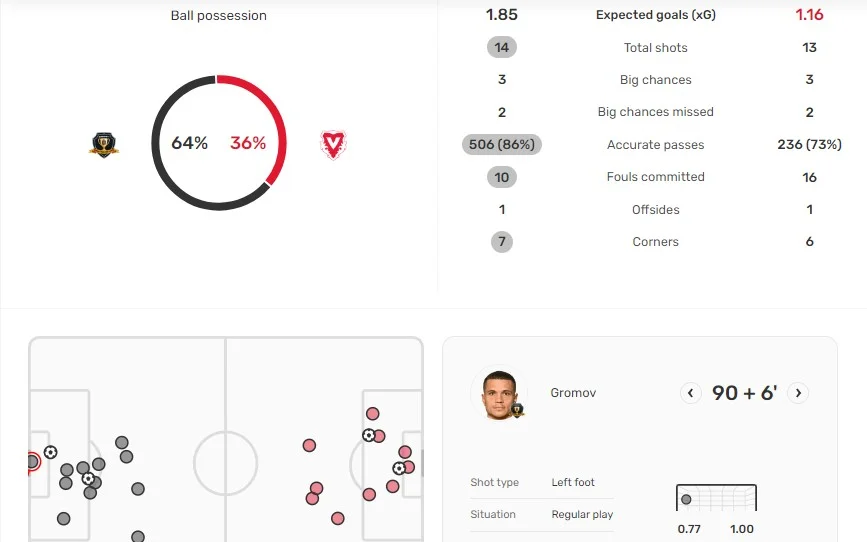The width and height of the screenshot is (867, 542).
Task: Select the topmost pink shot dot on the pitch
Action: [372, 413]
